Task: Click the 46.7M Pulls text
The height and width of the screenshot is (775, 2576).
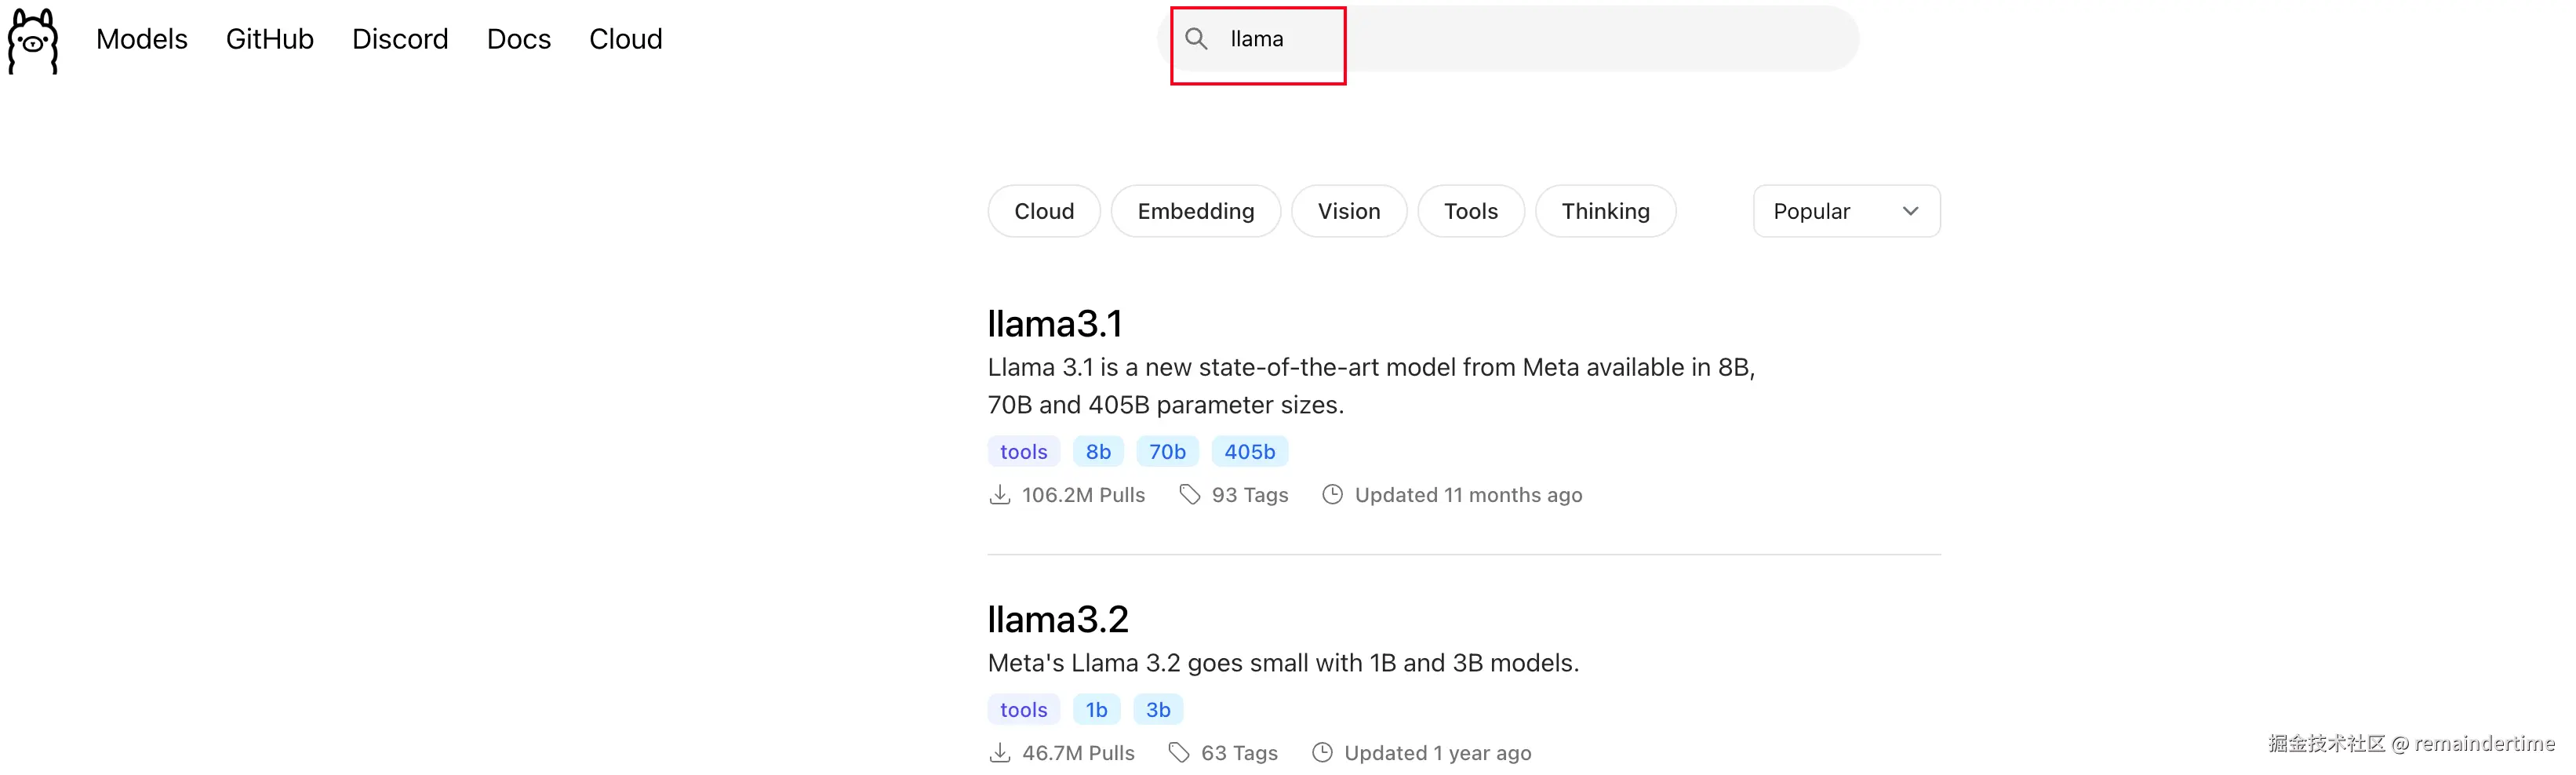Action: click(x=1078, y=753)
